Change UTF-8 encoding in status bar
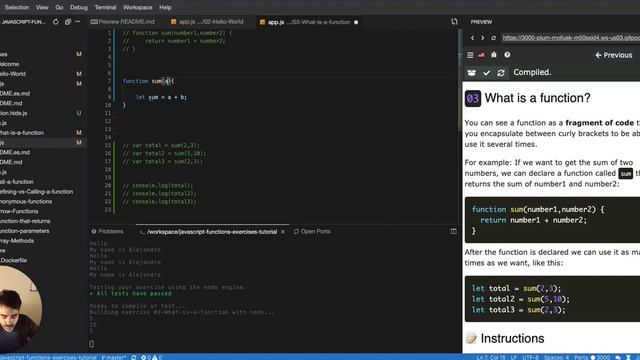 [x=531, y=357]
